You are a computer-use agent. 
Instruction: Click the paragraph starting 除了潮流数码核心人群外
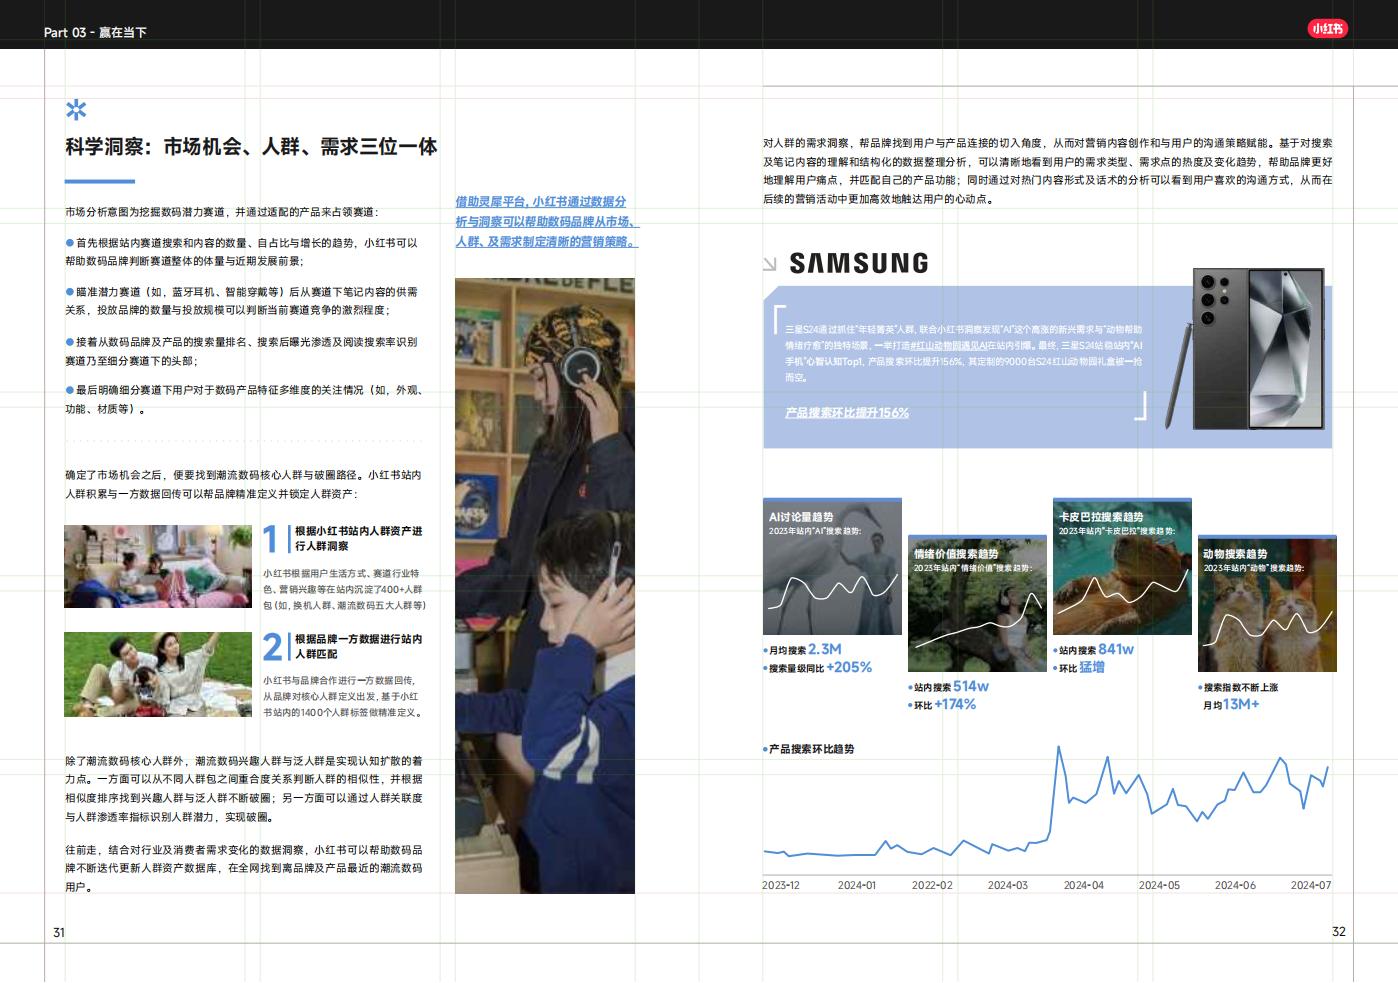coord(244,789)
